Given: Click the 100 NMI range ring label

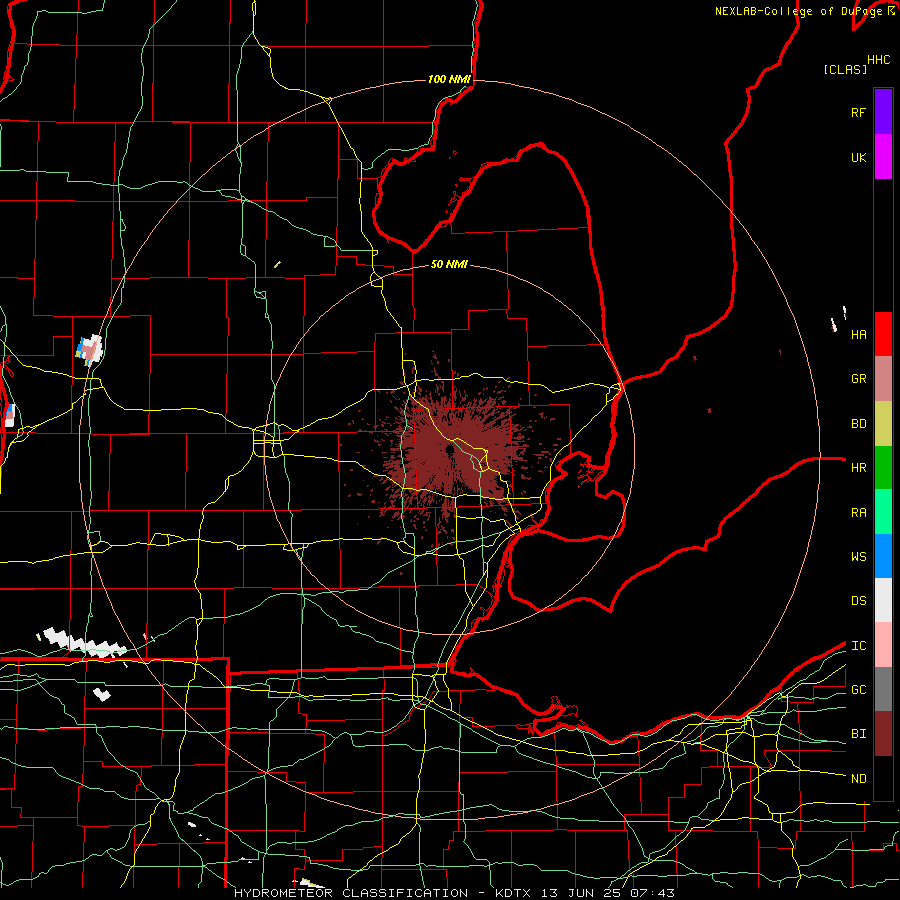Looking at the screenshot, I should [449, 79].
